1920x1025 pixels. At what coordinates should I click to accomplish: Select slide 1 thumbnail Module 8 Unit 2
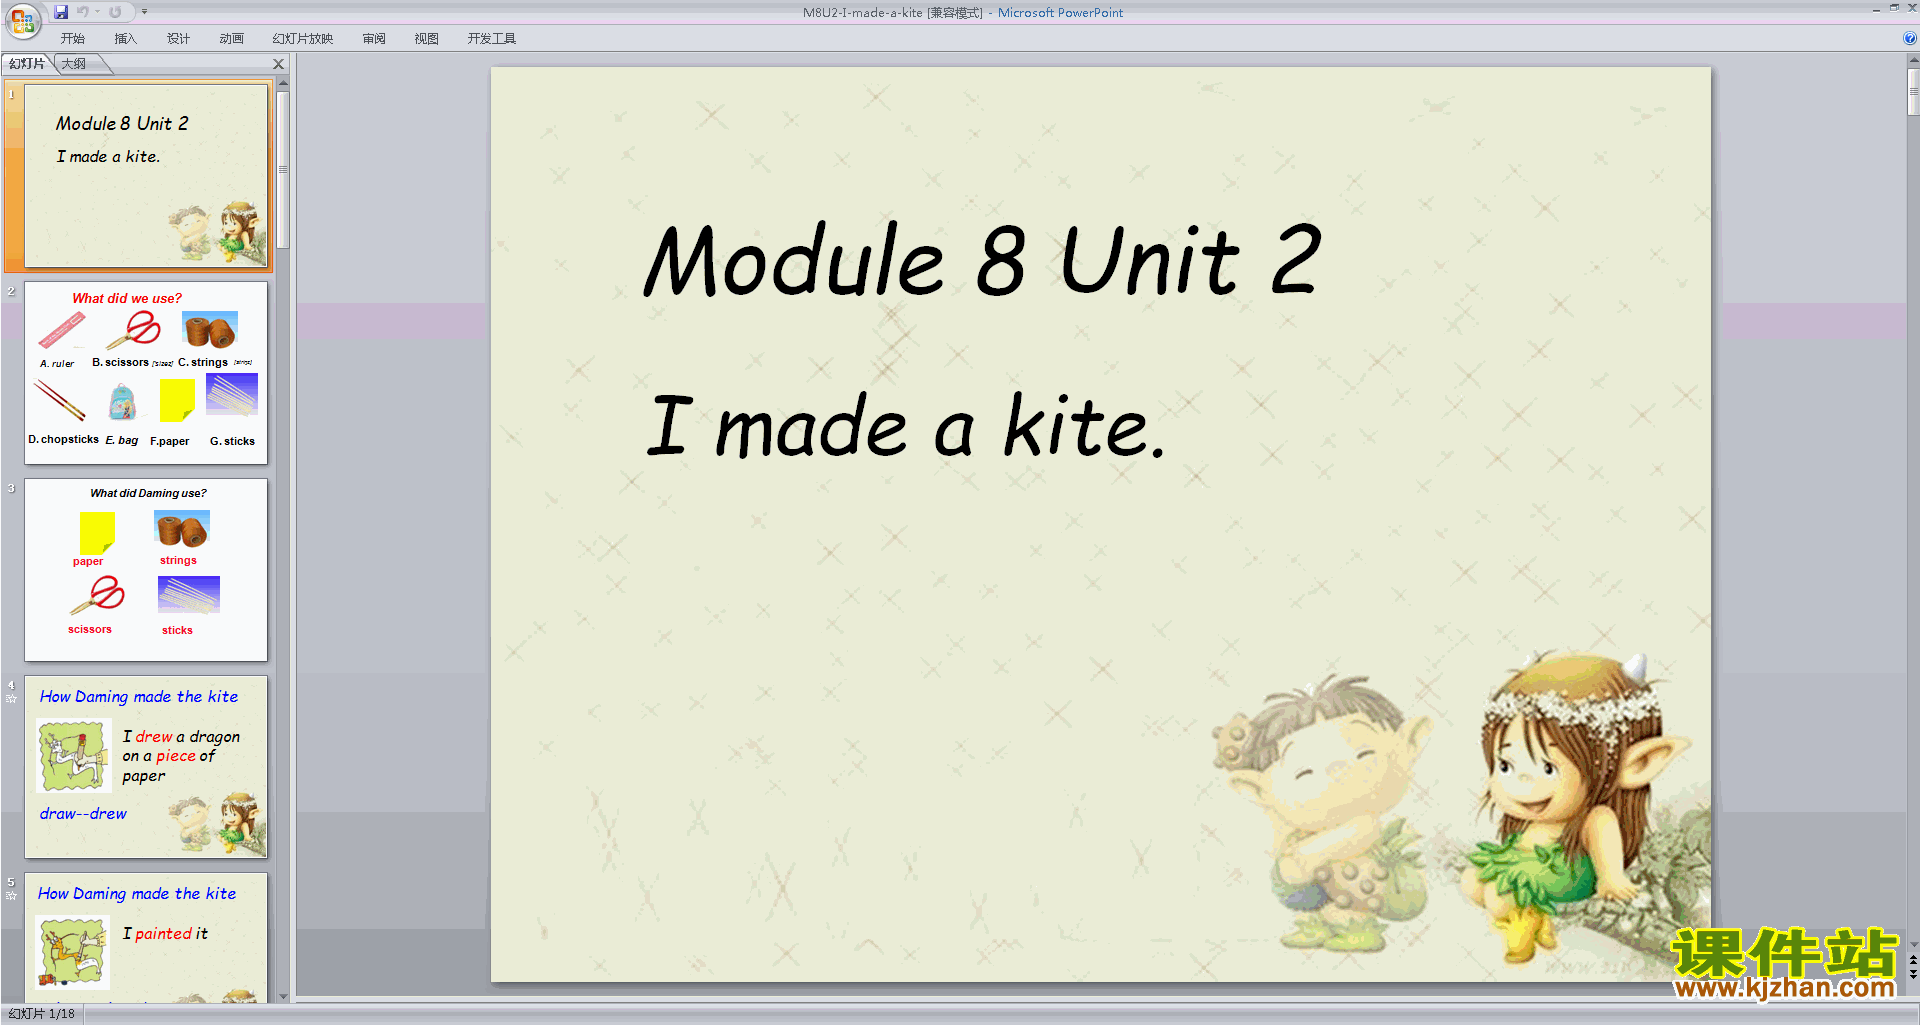[146, 176]
